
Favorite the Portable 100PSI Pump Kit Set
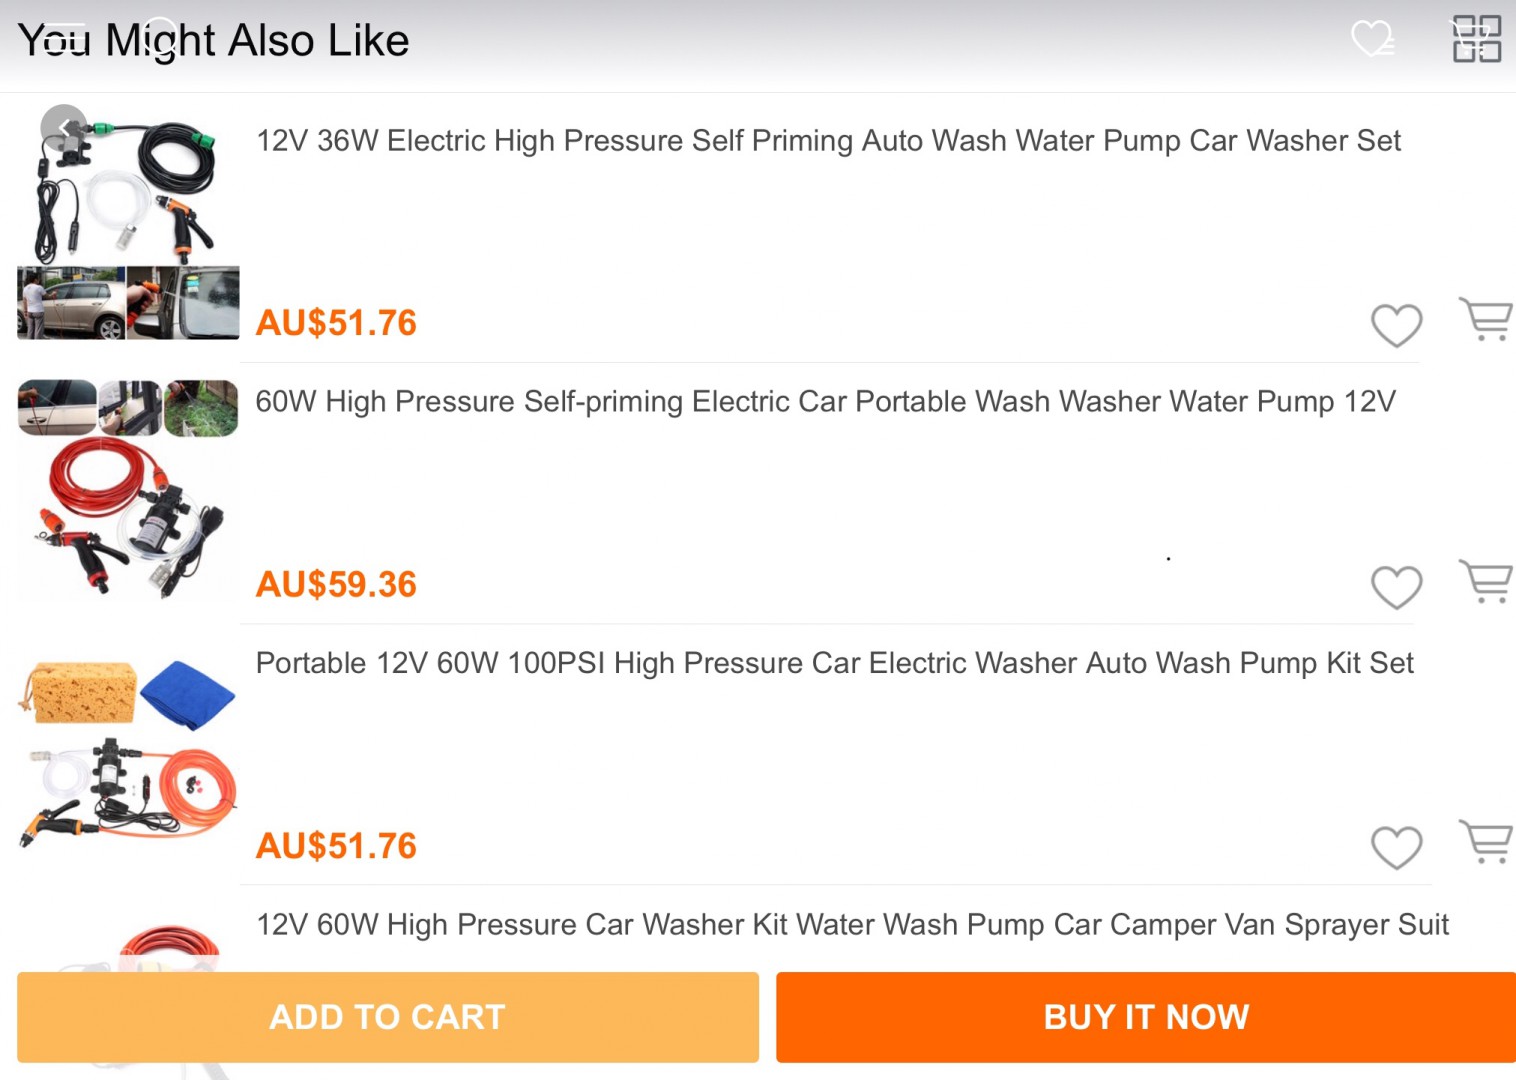point(1396,848)
